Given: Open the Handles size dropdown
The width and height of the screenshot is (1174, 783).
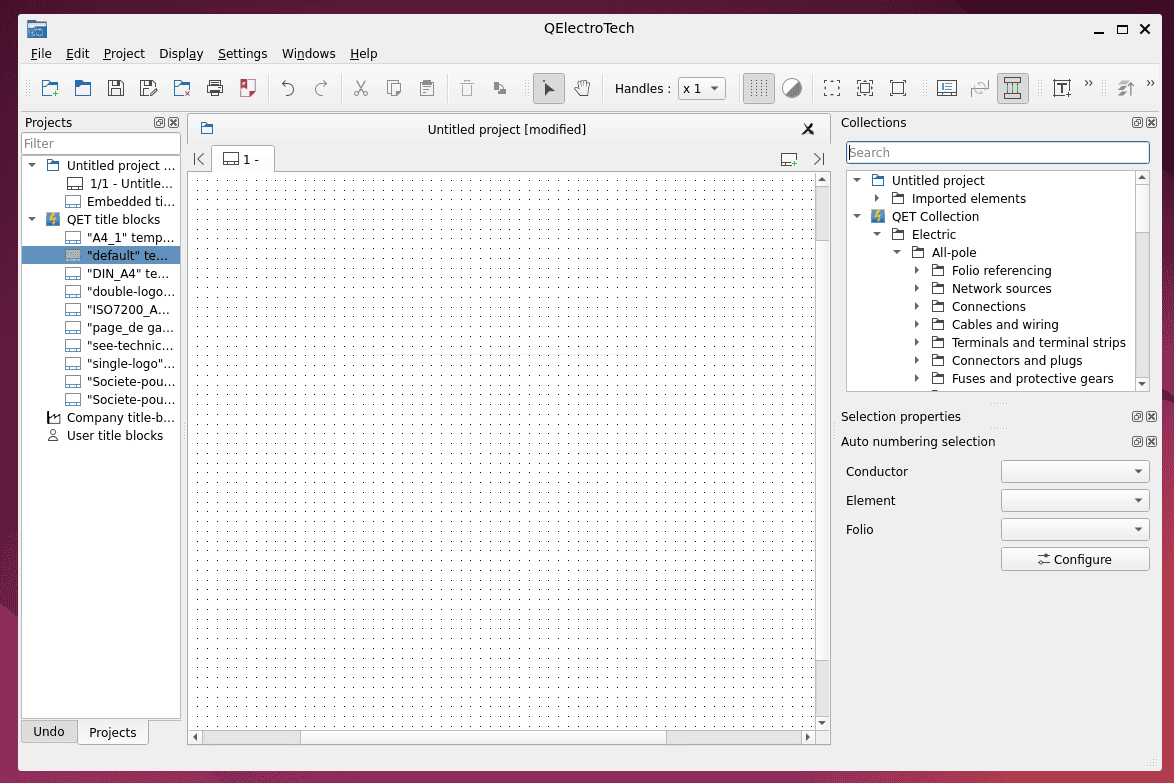Looking at the screenshot, I should point(701,88).
